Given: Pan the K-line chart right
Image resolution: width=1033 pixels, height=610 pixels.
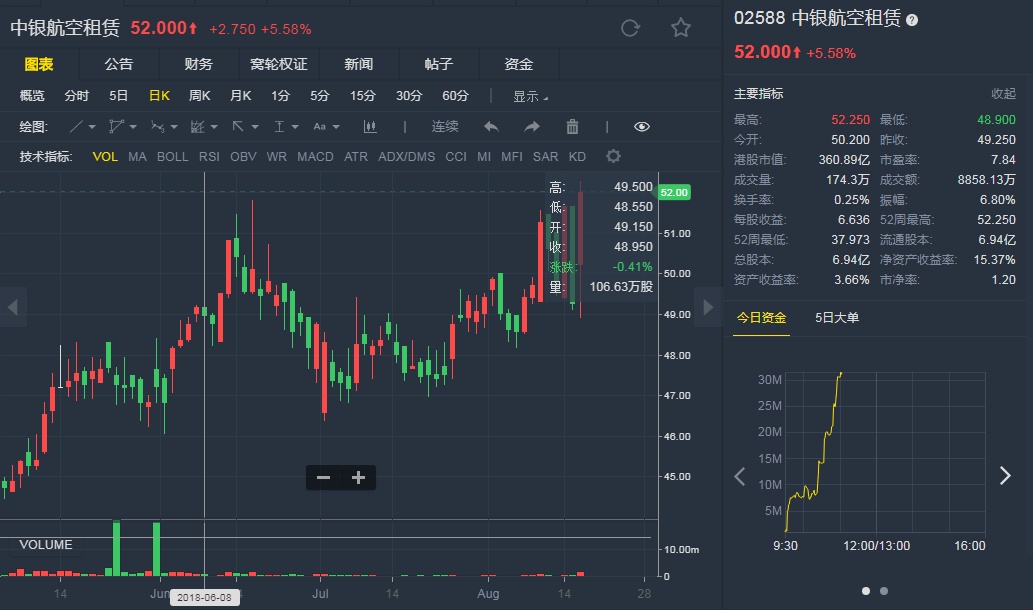Looking at the screenshot, I should click(708, 307).
